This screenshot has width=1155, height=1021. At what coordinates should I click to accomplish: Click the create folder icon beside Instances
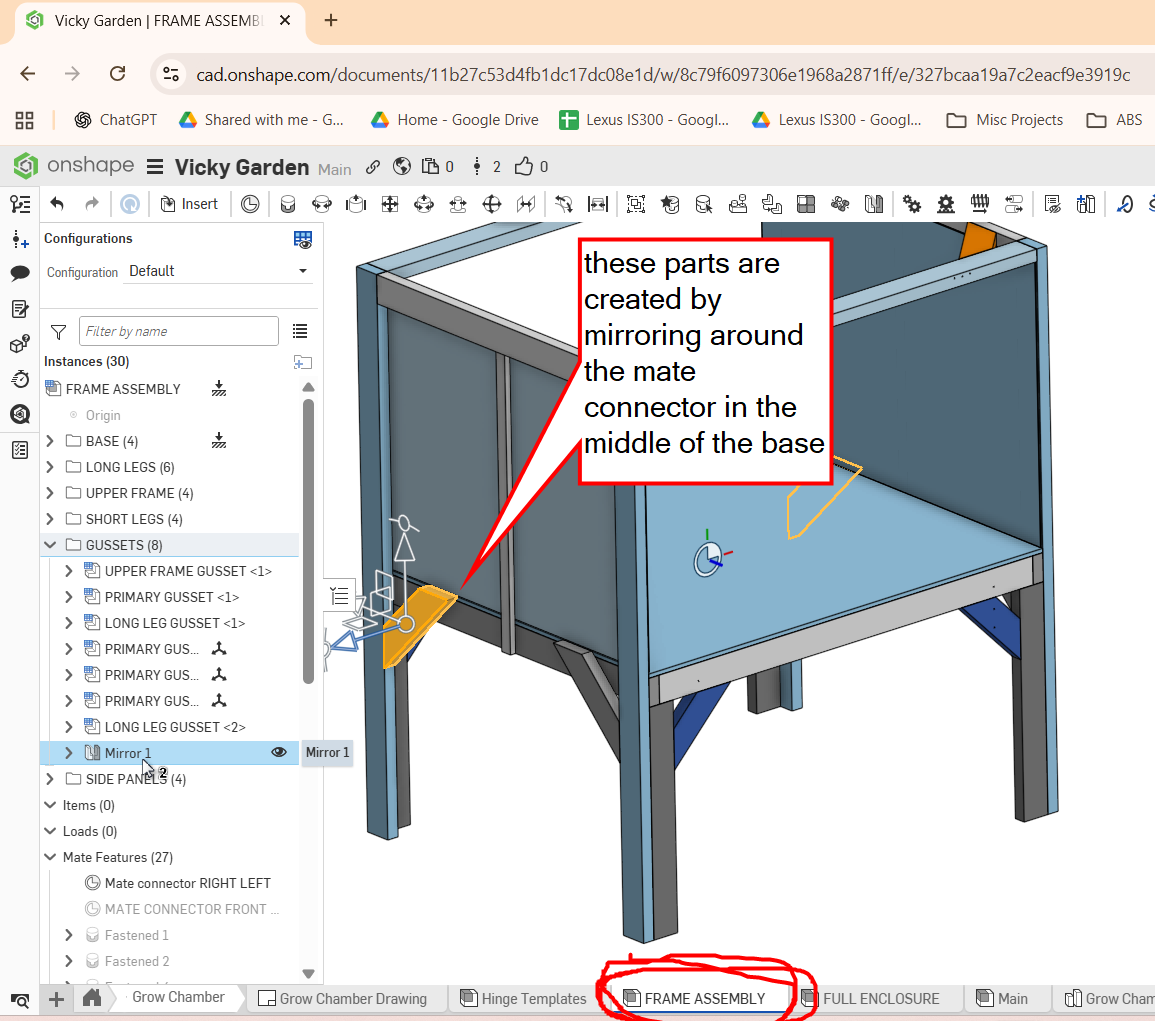tap(301, 362)
